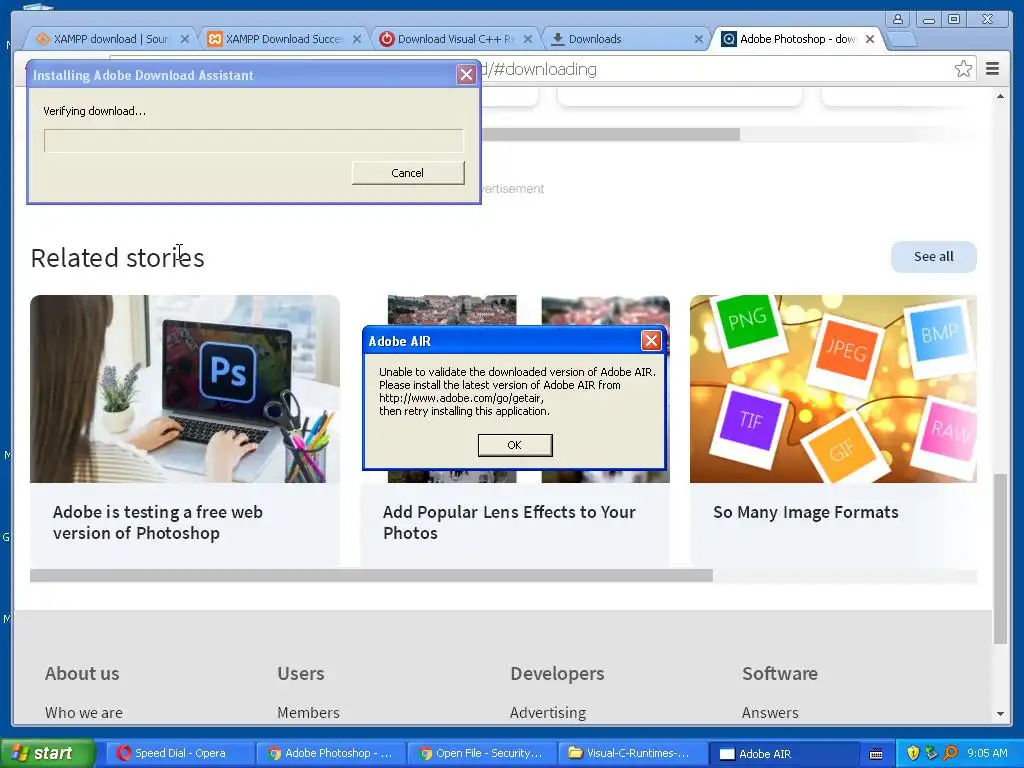1024x768 pixels.
Task: Click the upper carousel horizontal scrollbar
Action: pos(611,134)
